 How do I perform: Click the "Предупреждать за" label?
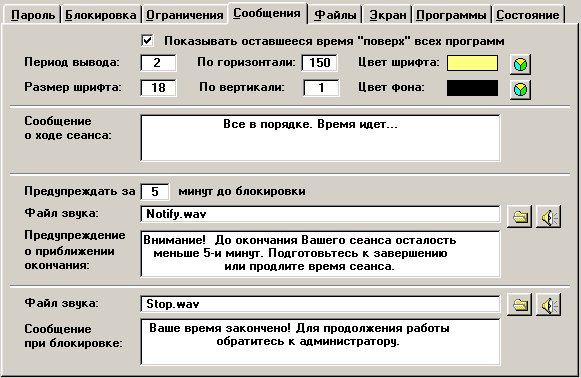tap(80, 191)
